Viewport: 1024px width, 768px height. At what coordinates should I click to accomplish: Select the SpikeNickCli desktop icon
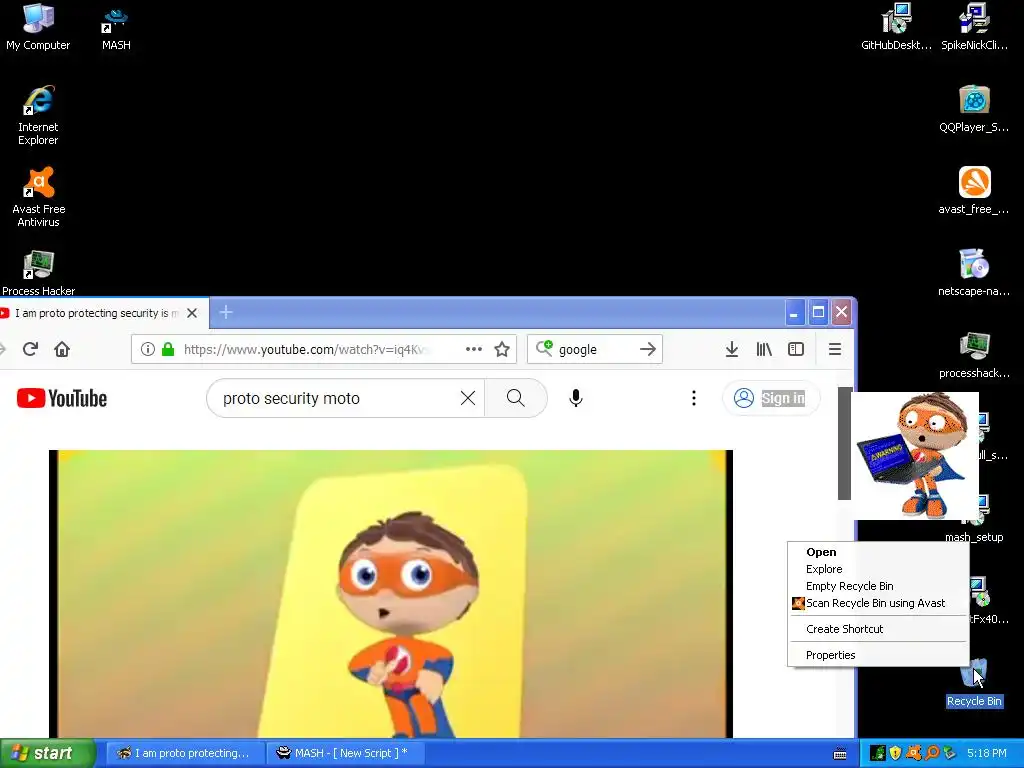(x=974, y=27)
